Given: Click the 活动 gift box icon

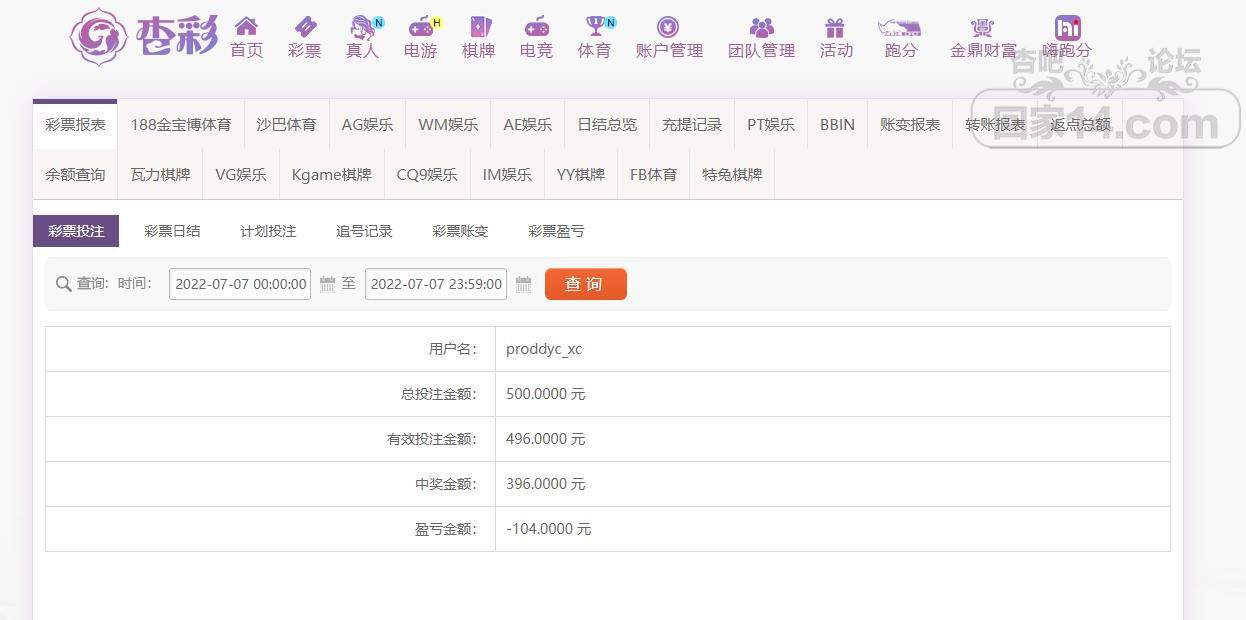Looking at the screenshot, I should (836, 27).
